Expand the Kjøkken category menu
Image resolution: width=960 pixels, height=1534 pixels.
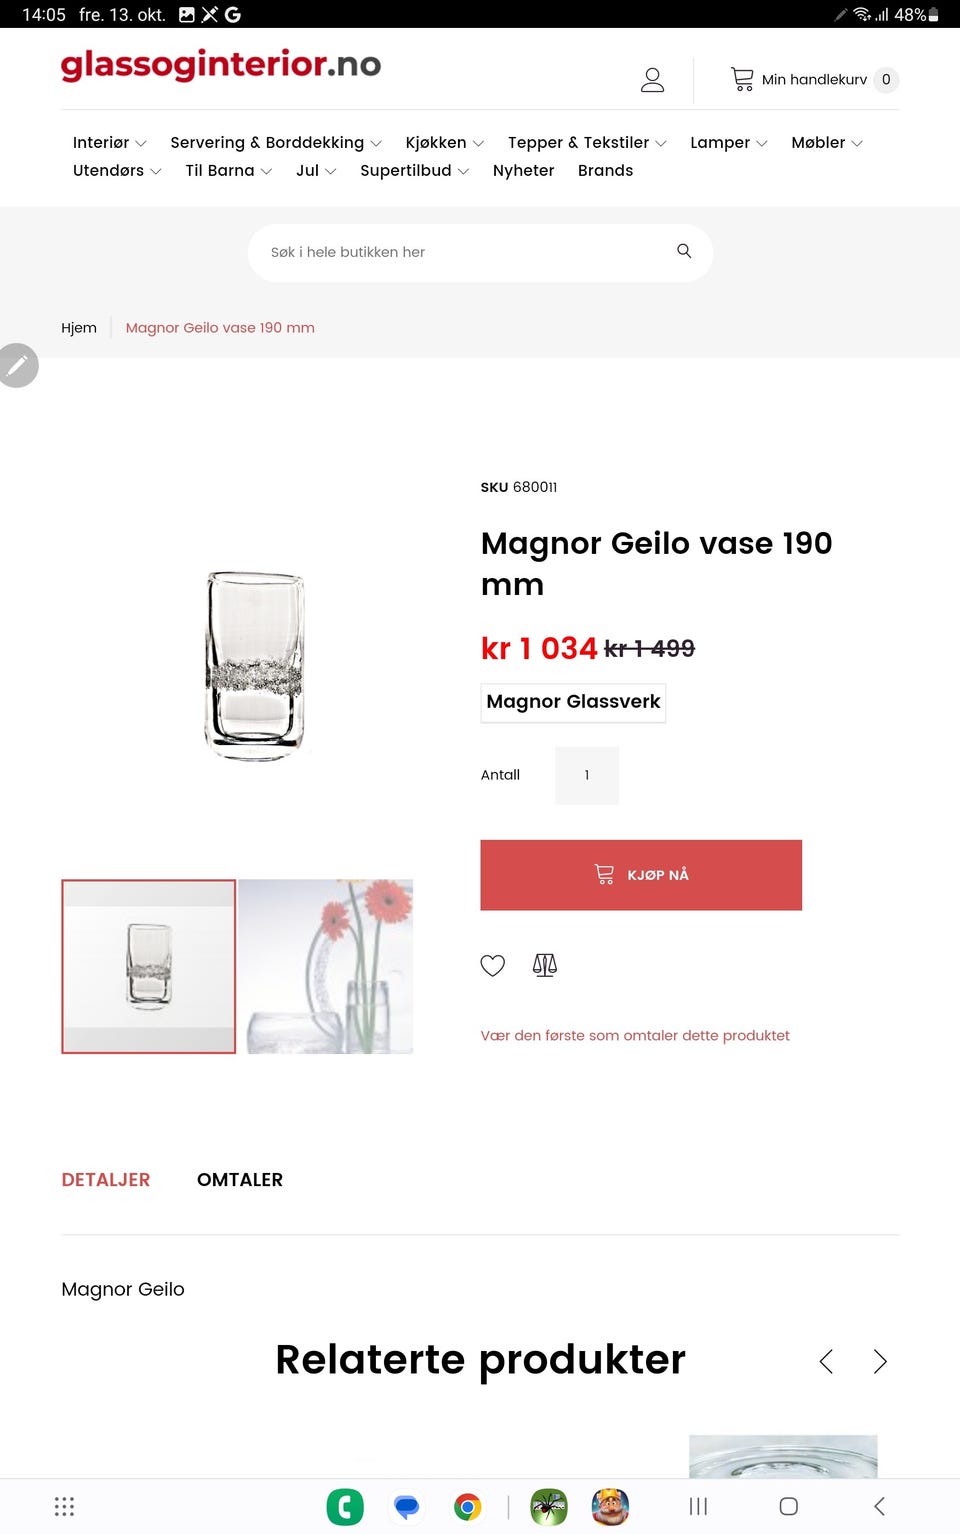point(443,142)
